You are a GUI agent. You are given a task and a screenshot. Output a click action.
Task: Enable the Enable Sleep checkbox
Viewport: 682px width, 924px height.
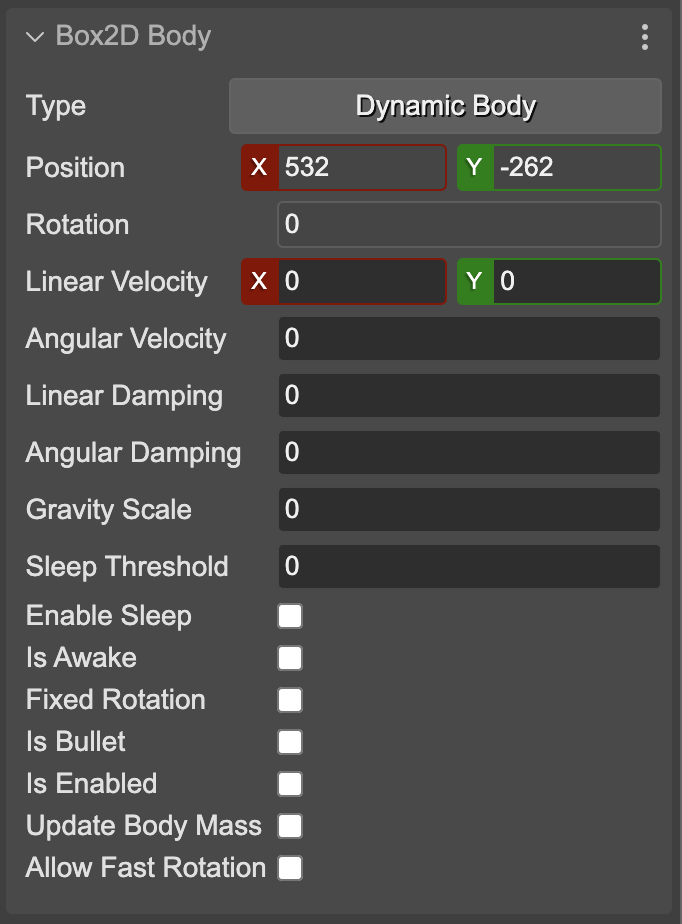pyautogui.click(x=290, y=616)
